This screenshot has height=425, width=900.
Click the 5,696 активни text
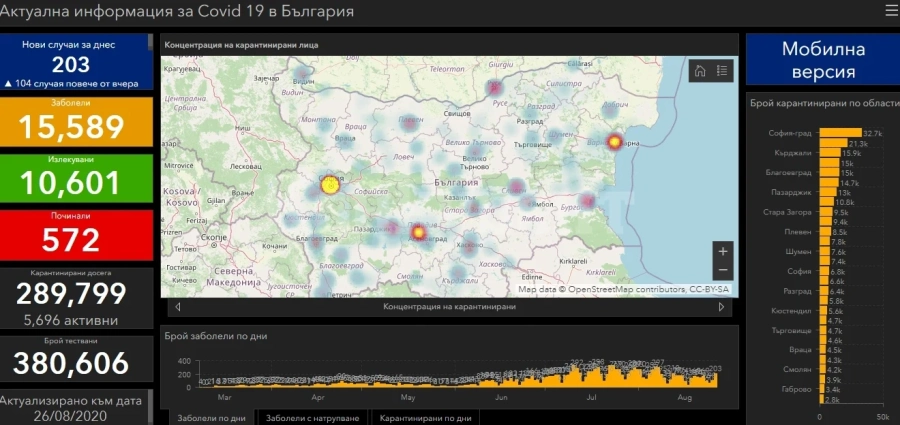[71, 320]
